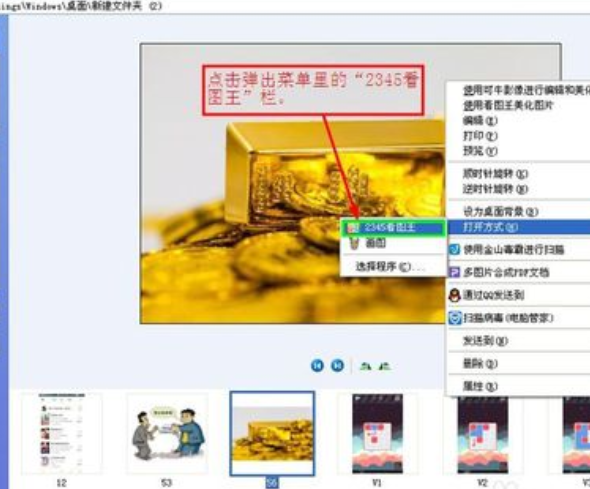This screenshot has height=489, width=590.
Task: Select the game screenshot thumbnail V1
Action: point(377,434)
